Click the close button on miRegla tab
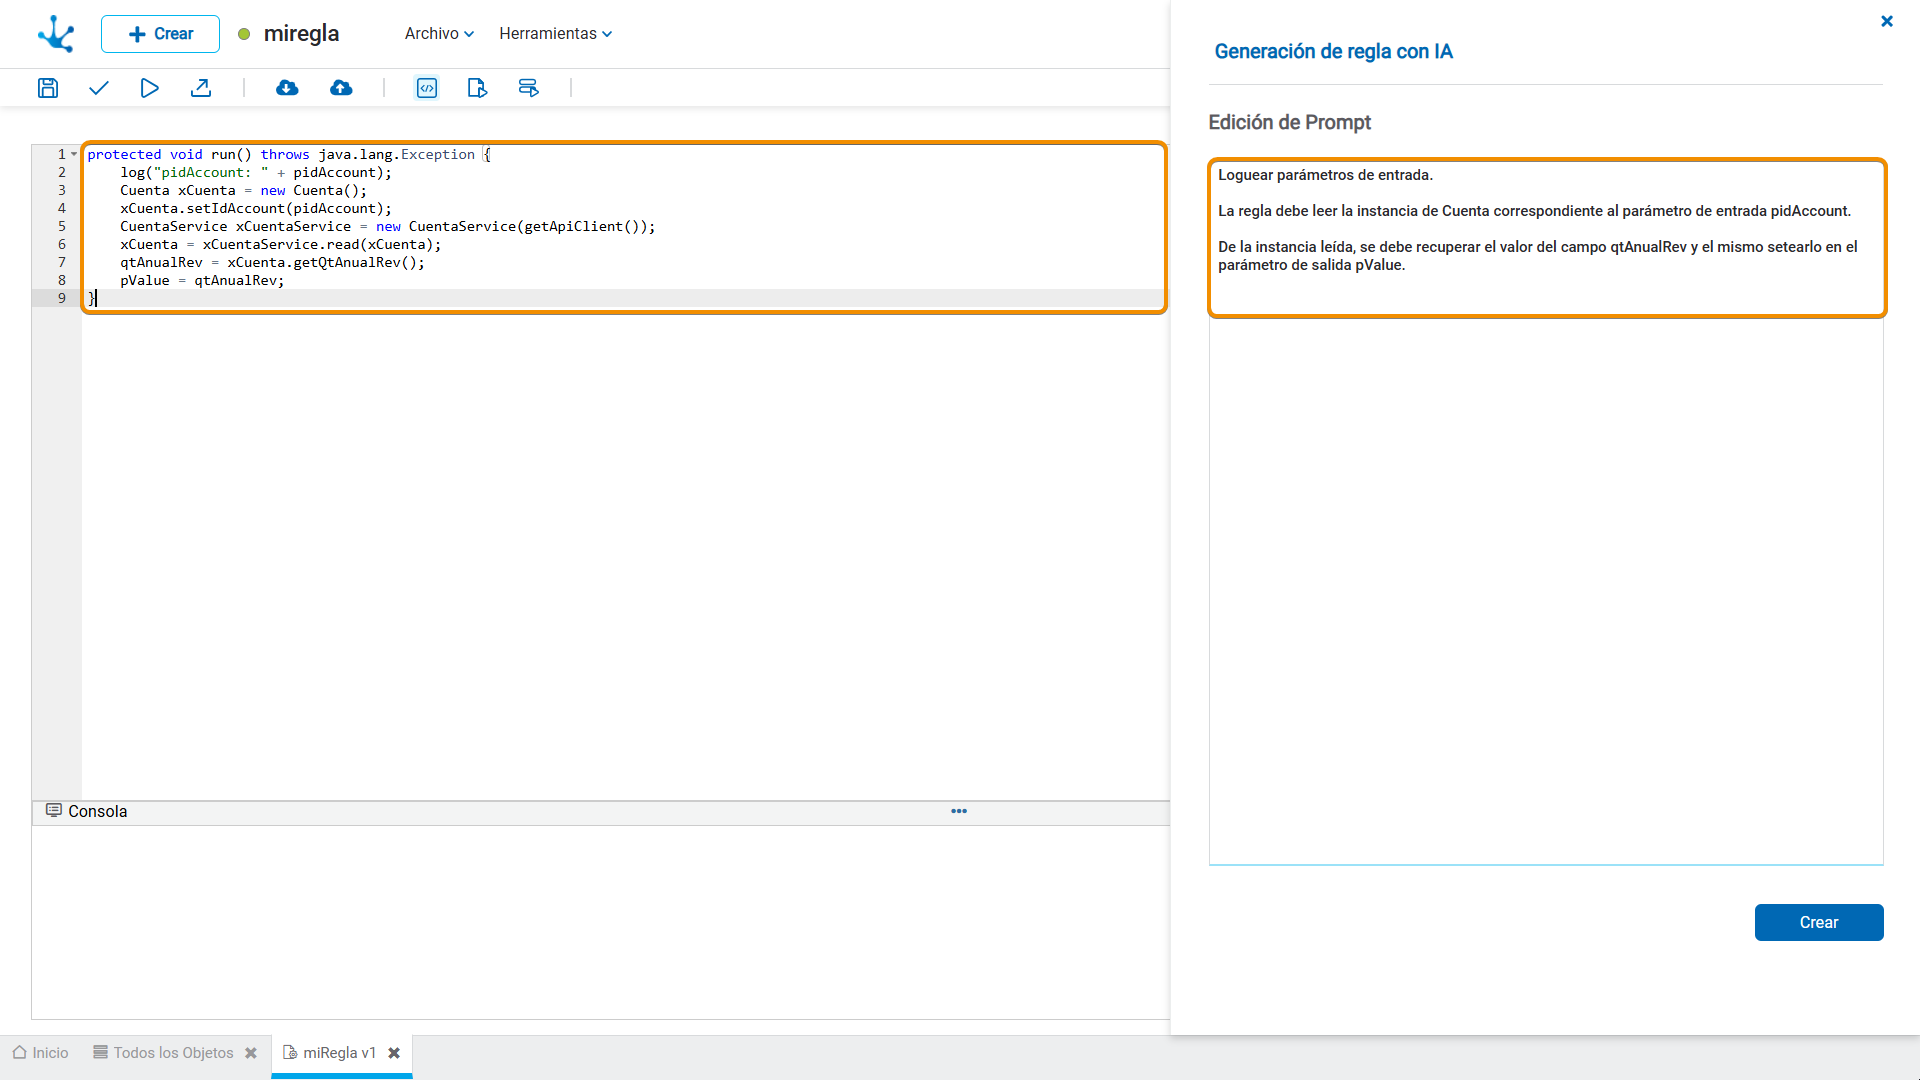The image size is (1920, 1080). pyautogui.click(x=392, y=1052)
